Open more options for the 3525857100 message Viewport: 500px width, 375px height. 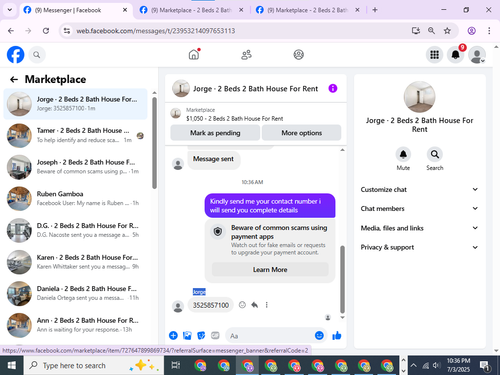[x=267, y=305]
